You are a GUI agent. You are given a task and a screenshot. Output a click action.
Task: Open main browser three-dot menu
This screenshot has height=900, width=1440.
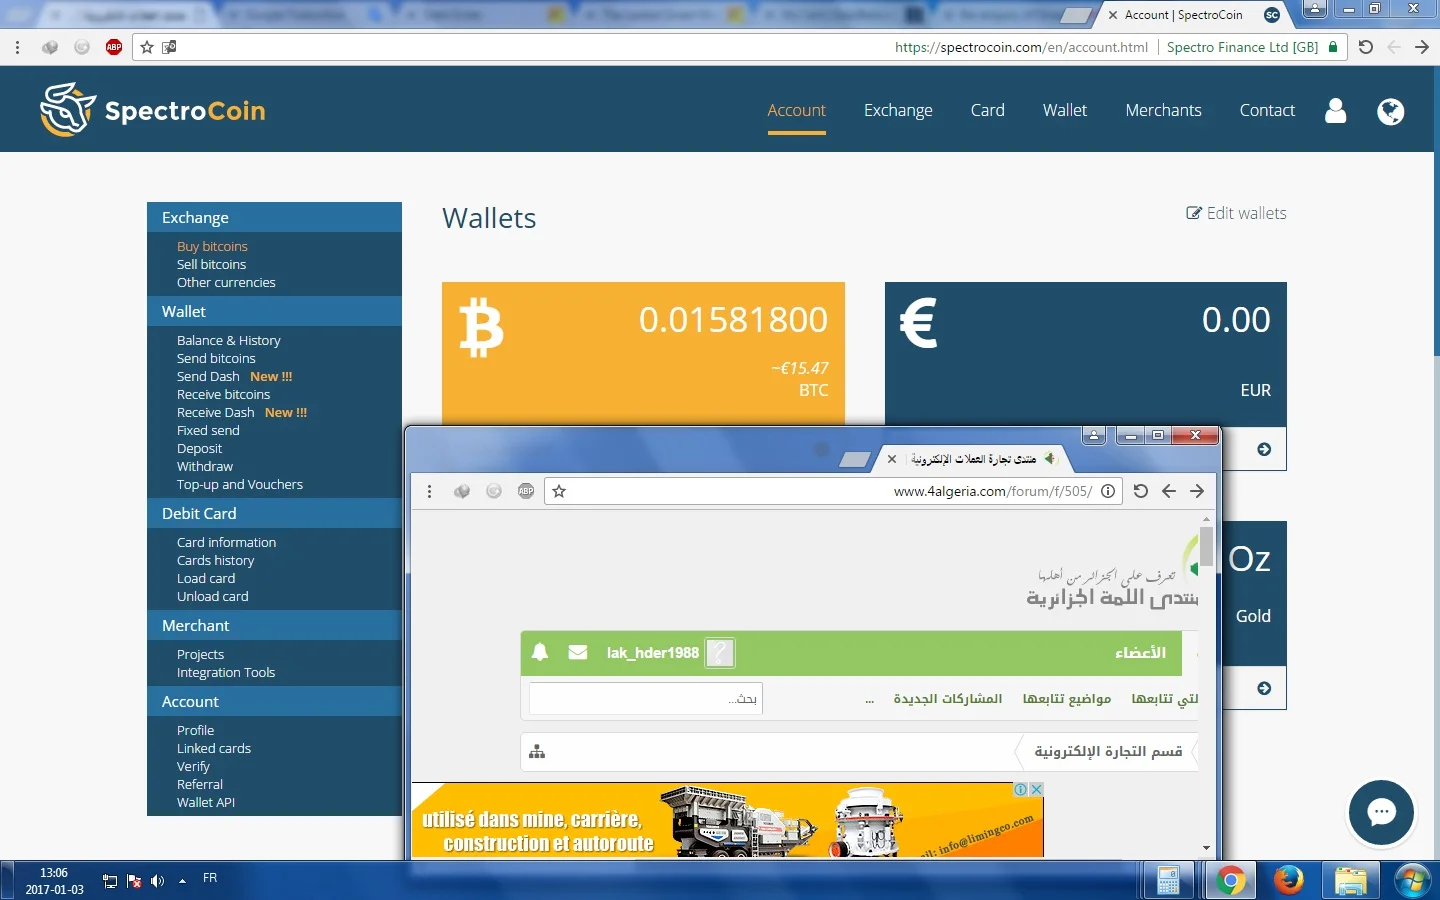pos(17,47)
